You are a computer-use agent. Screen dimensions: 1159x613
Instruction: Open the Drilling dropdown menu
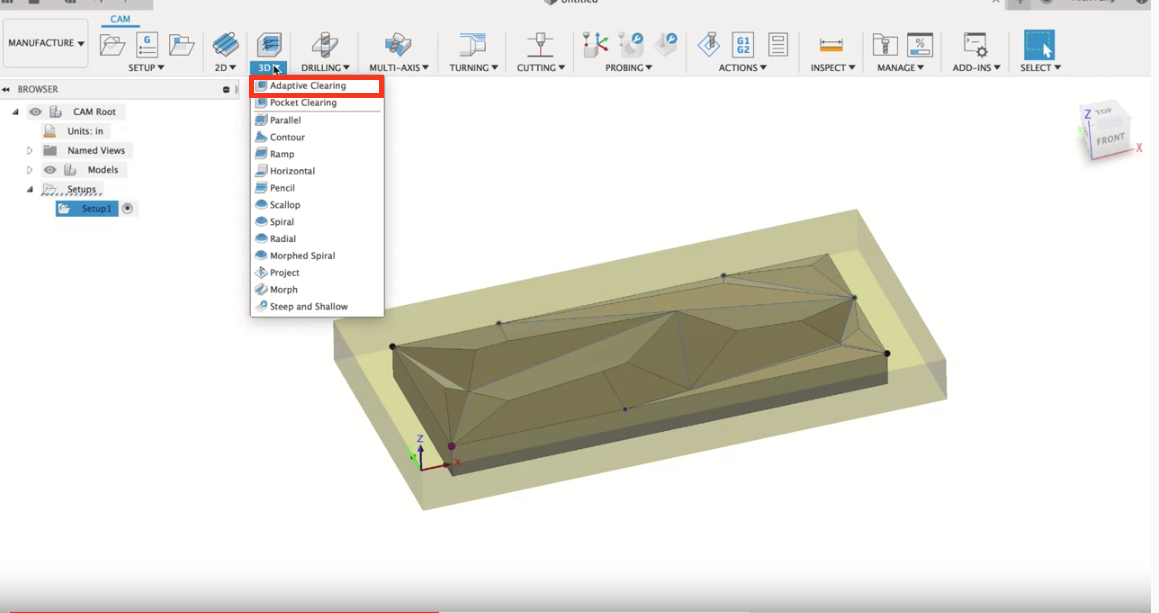click(x=324, y=67)
